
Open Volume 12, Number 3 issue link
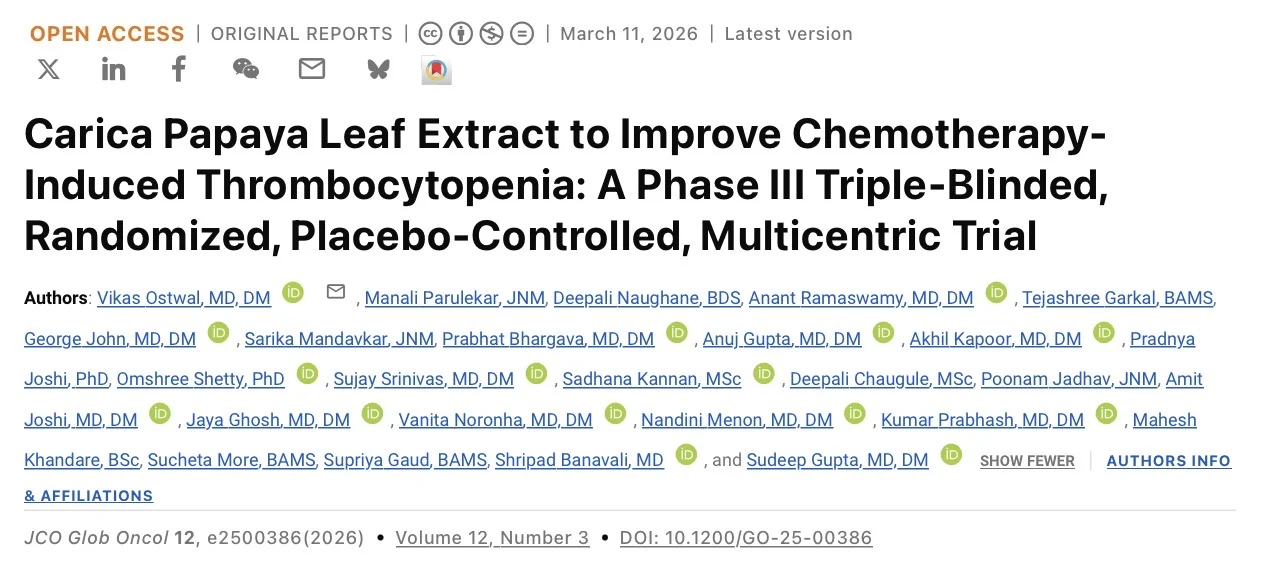pyautogui.click(x=492, y=538)
